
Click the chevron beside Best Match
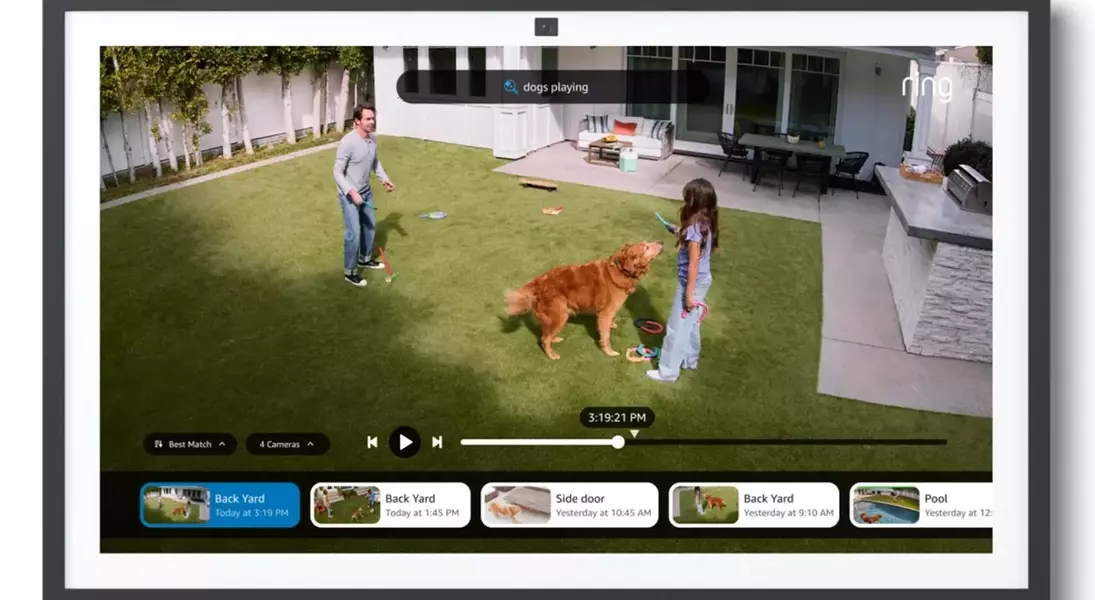222,444
